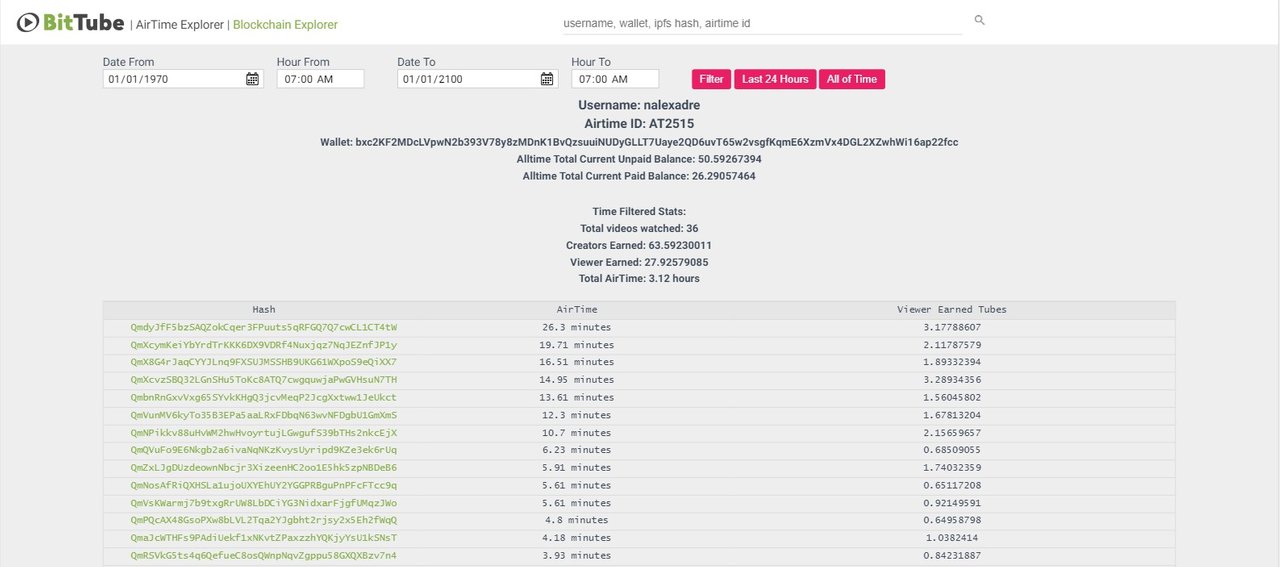The image size is (1280, 567).
Task: Click the Last 24 Hours button
Action: click(775, 79)
